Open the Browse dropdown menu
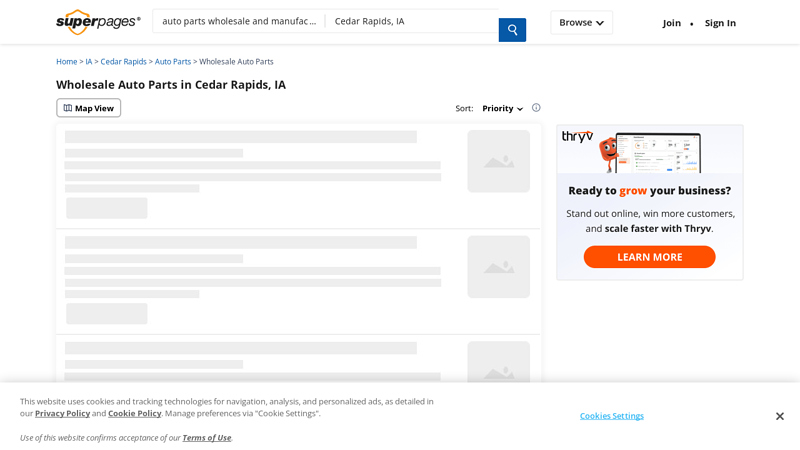Screen dimensions: 800x450 (x=581, y=22)
